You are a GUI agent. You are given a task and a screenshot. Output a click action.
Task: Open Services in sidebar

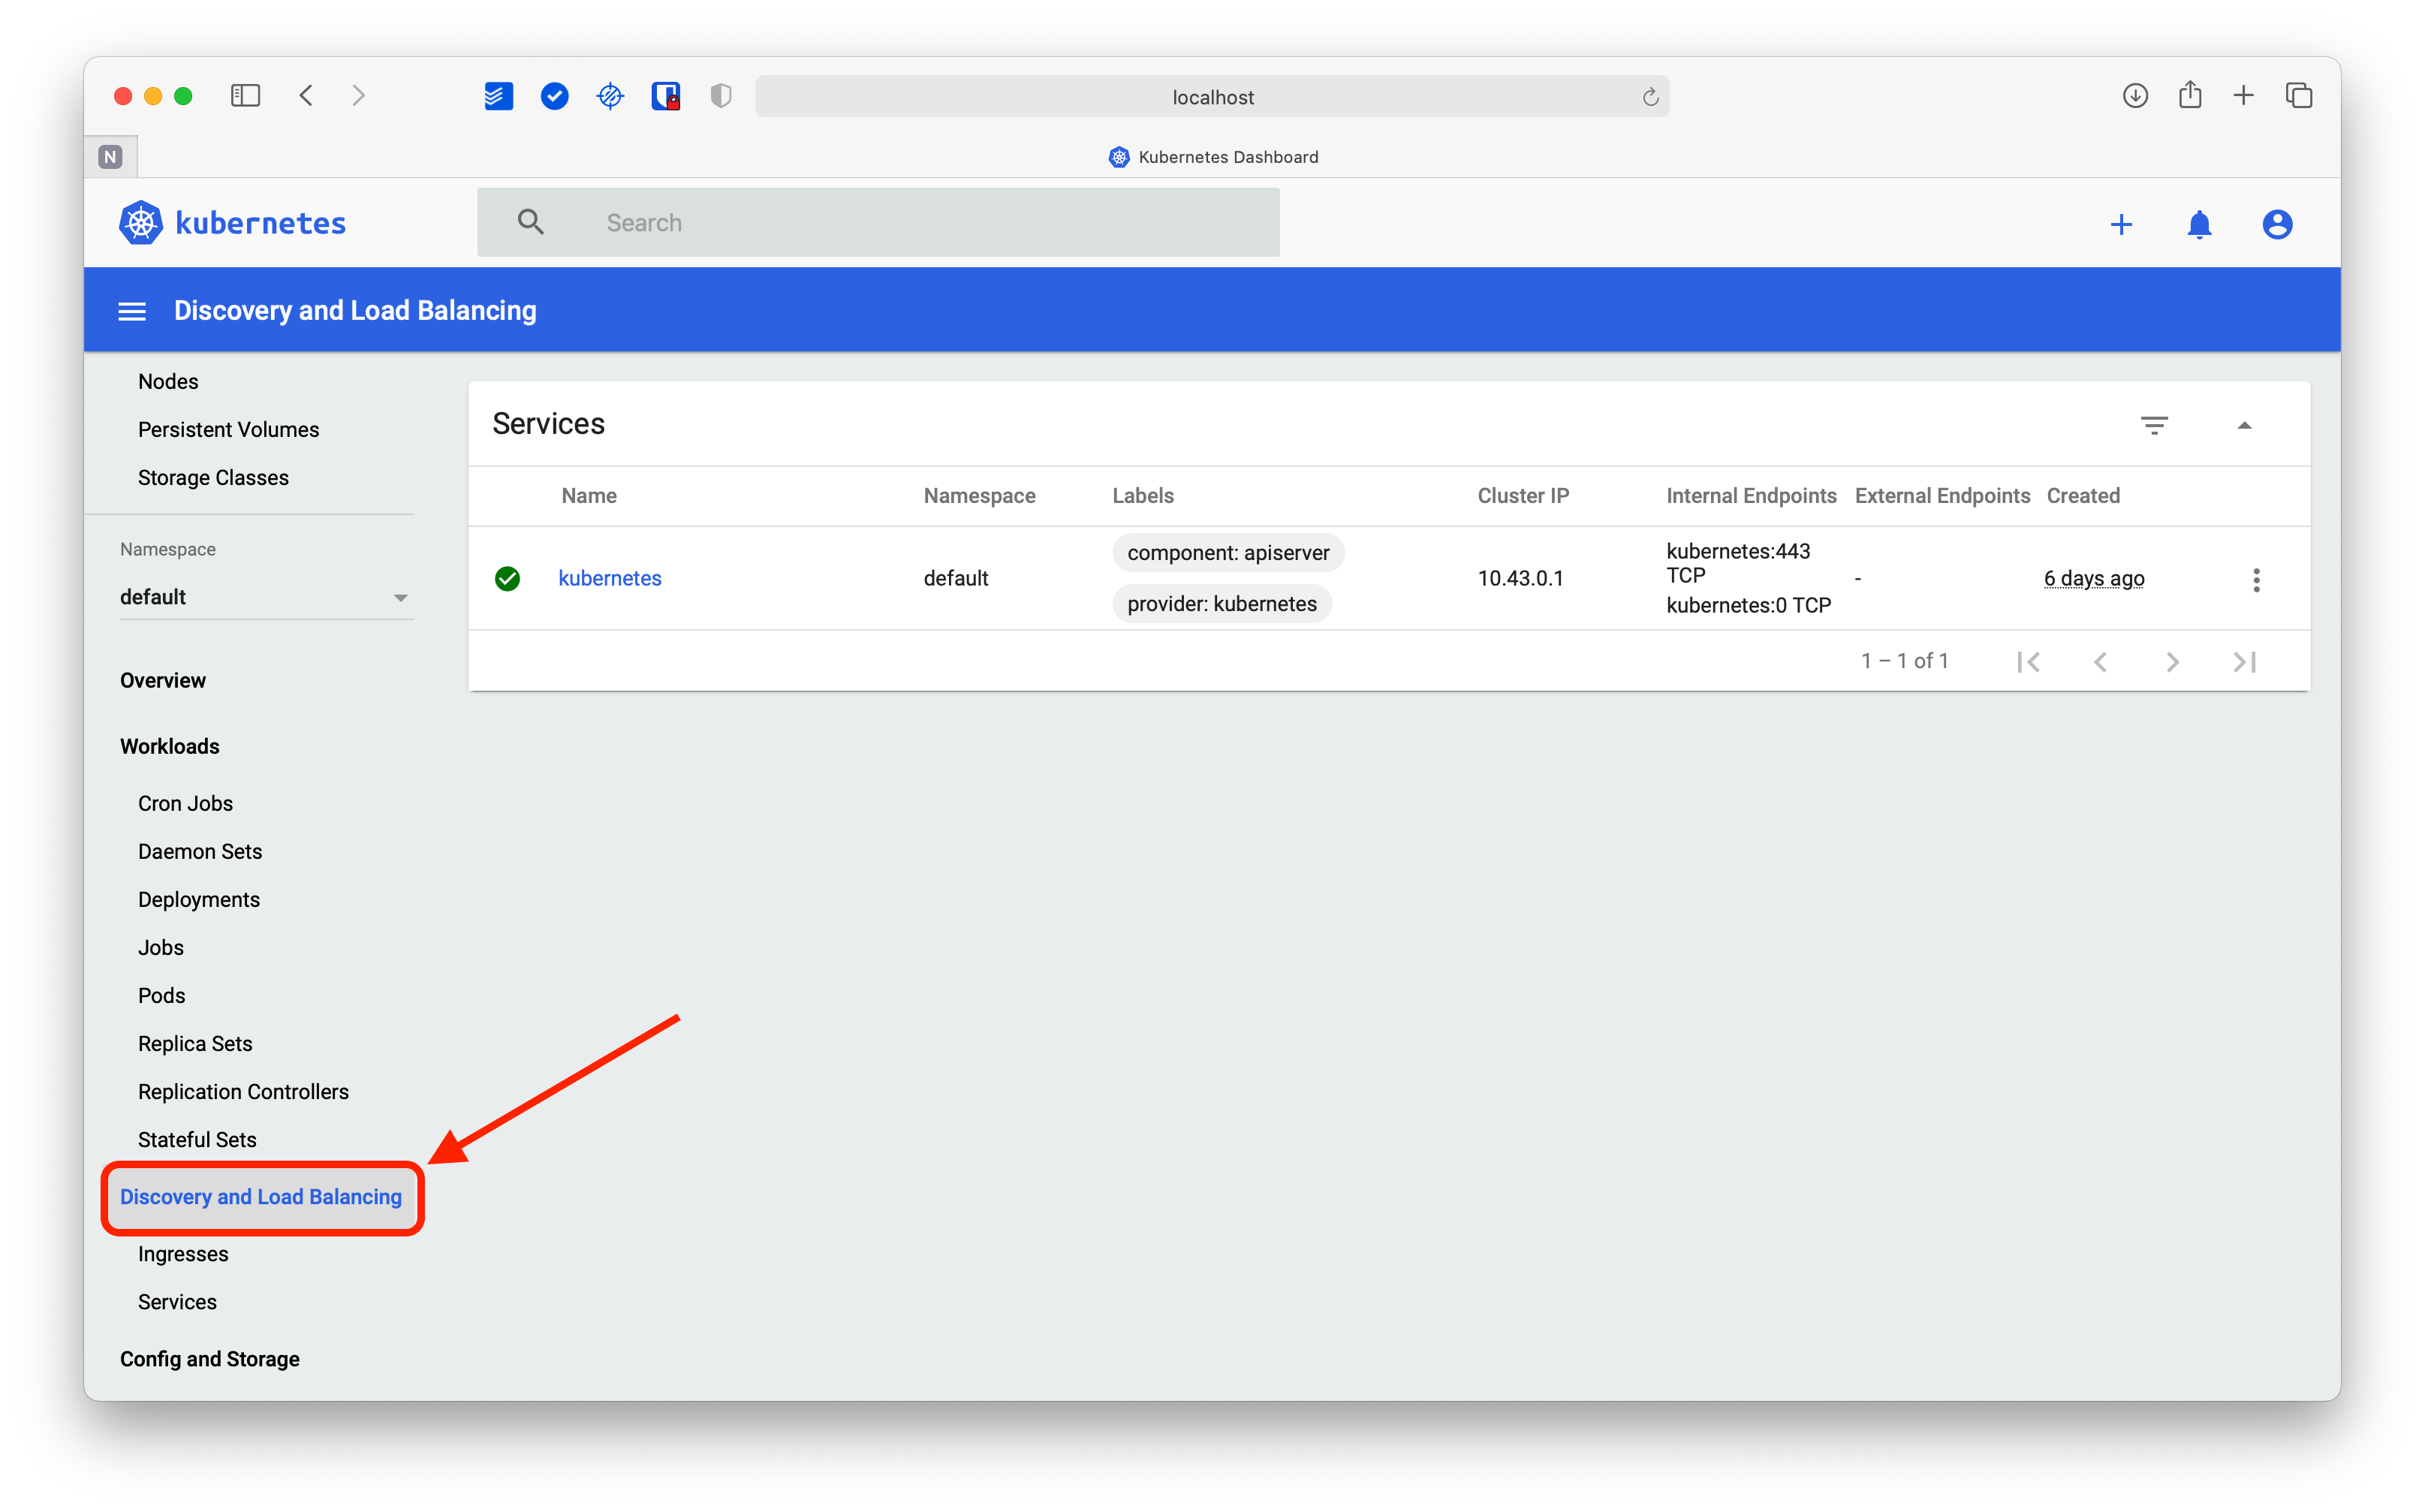(177, 1301)
